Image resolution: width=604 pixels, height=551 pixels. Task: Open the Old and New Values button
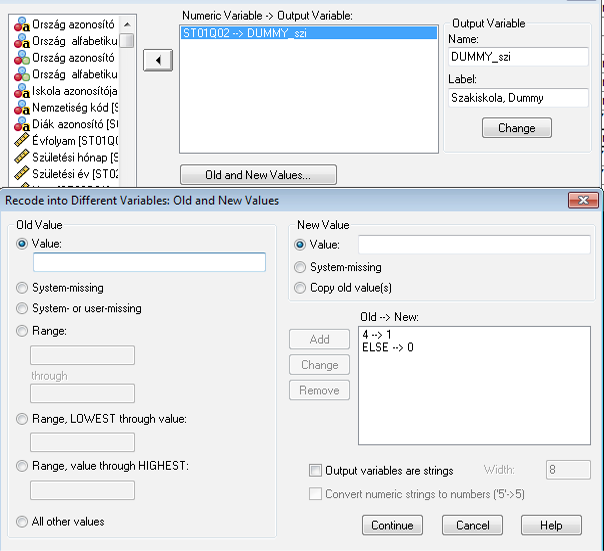(x=258, y=175)
